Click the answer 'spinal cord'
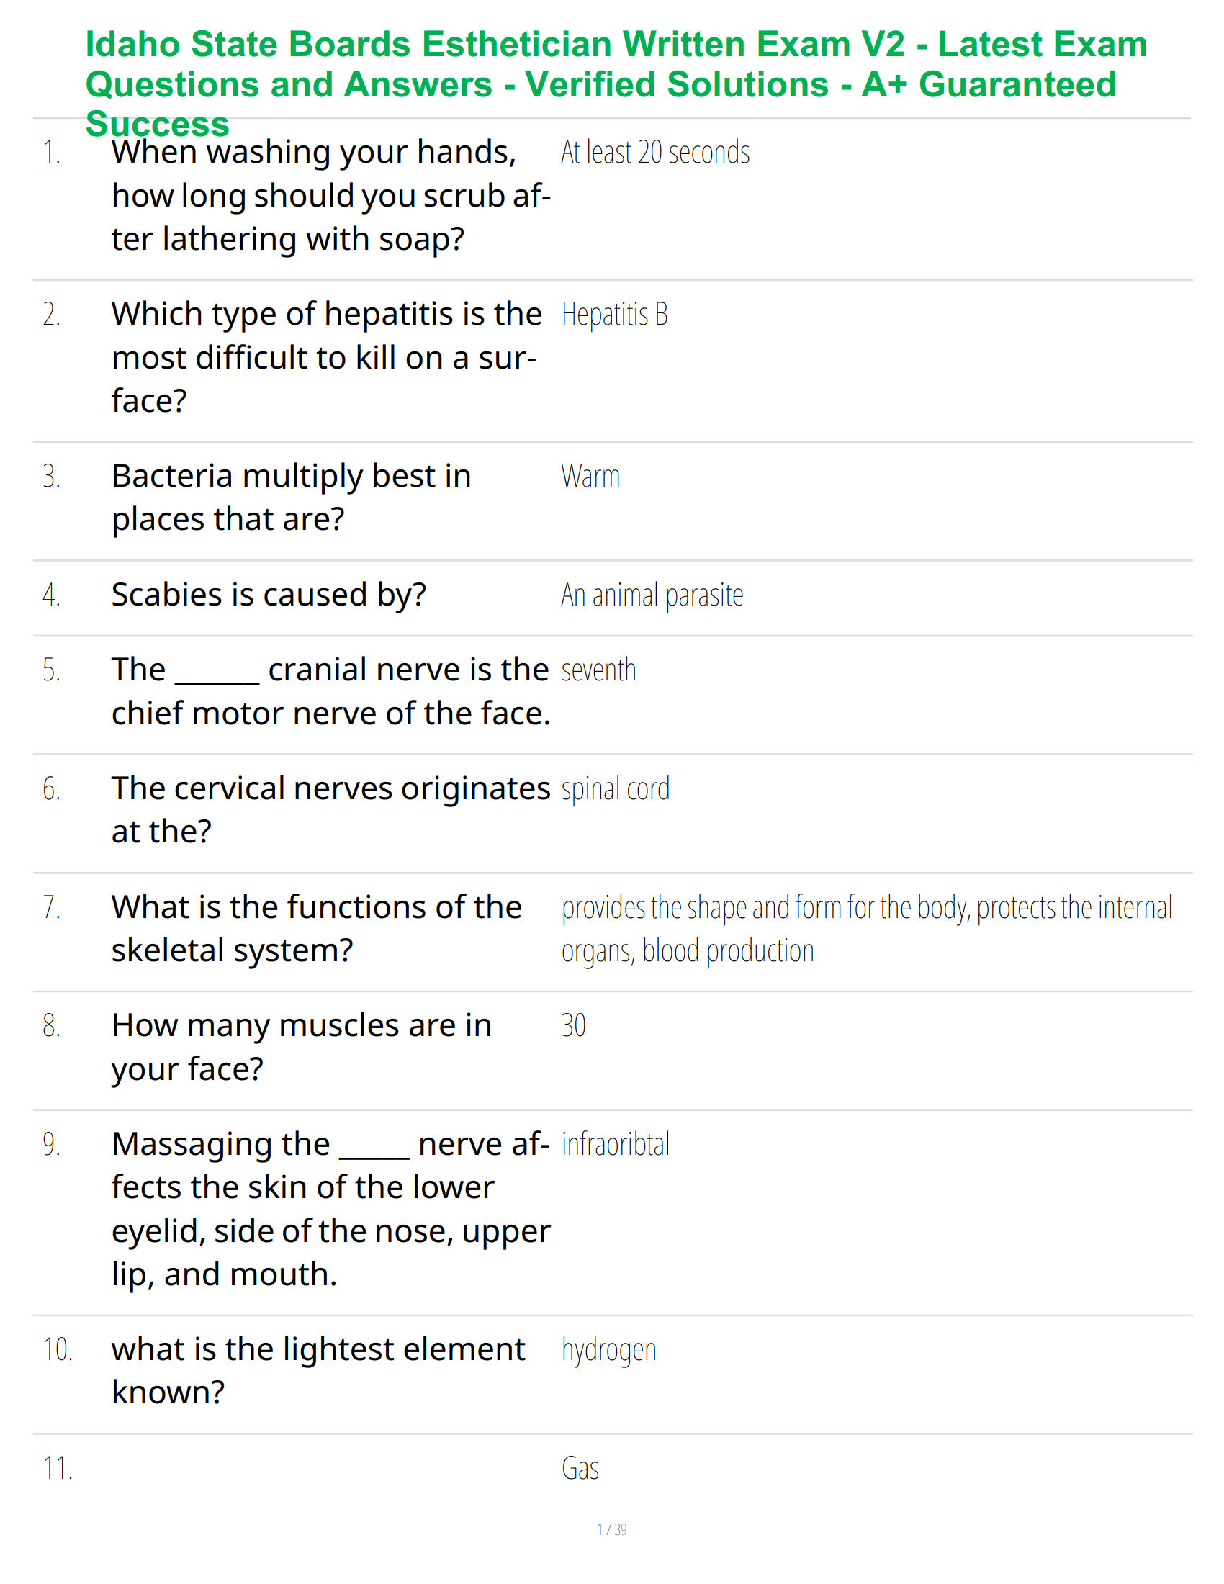Viewport: 1224px width, 1584px height. pos(615,789)
